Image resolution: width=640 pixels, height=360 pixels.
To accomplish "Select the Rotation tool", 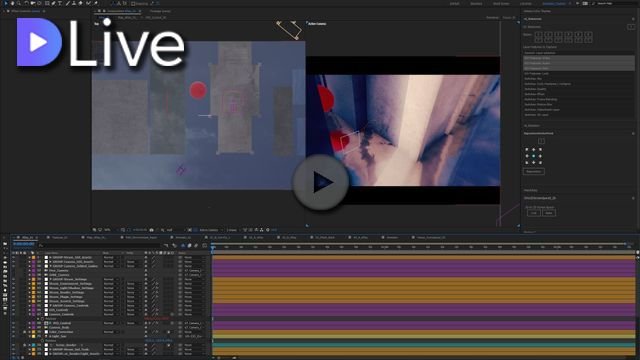I will tap(26, 3).
